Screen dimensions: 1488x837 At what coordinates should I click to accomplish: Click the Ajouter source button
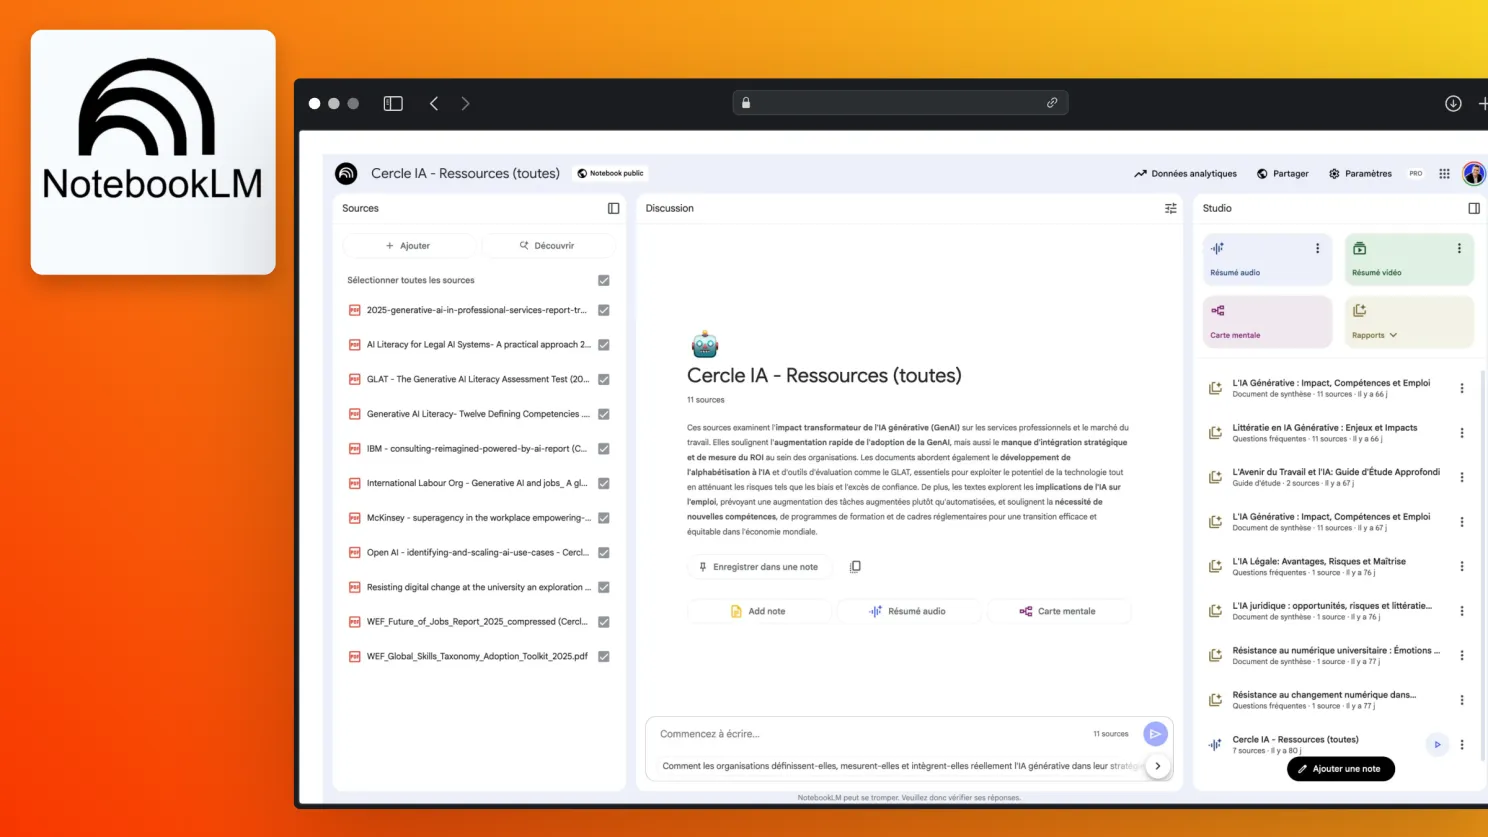pyautogui.click(x=409, y=245)
